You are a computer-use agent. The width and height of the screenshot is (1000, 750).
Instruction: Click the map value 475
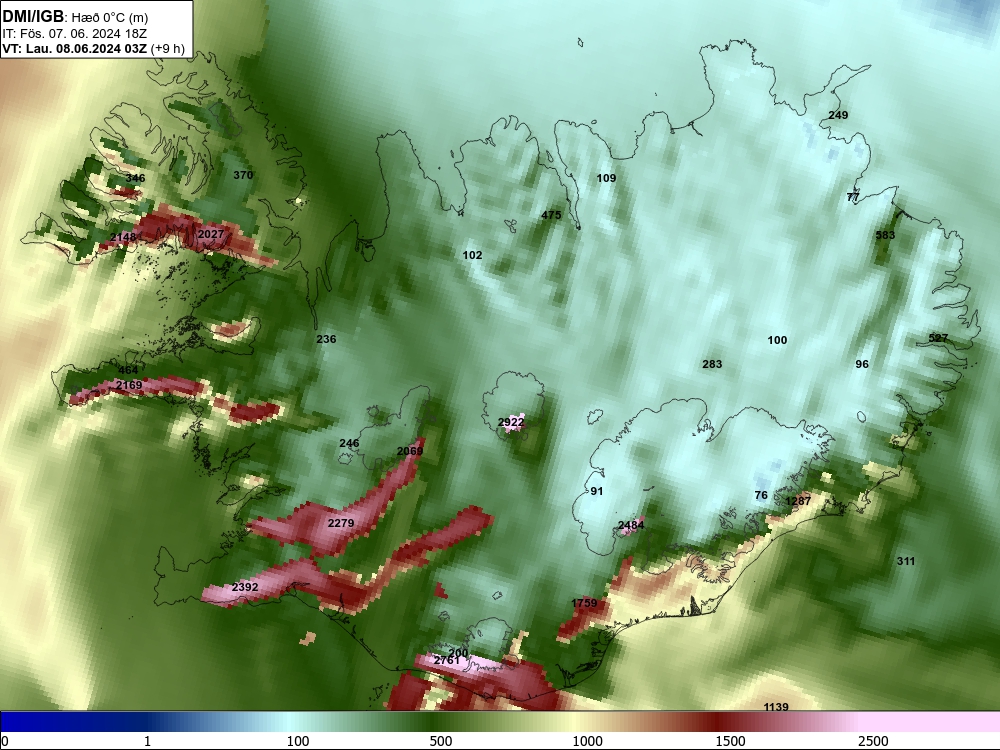551,215
